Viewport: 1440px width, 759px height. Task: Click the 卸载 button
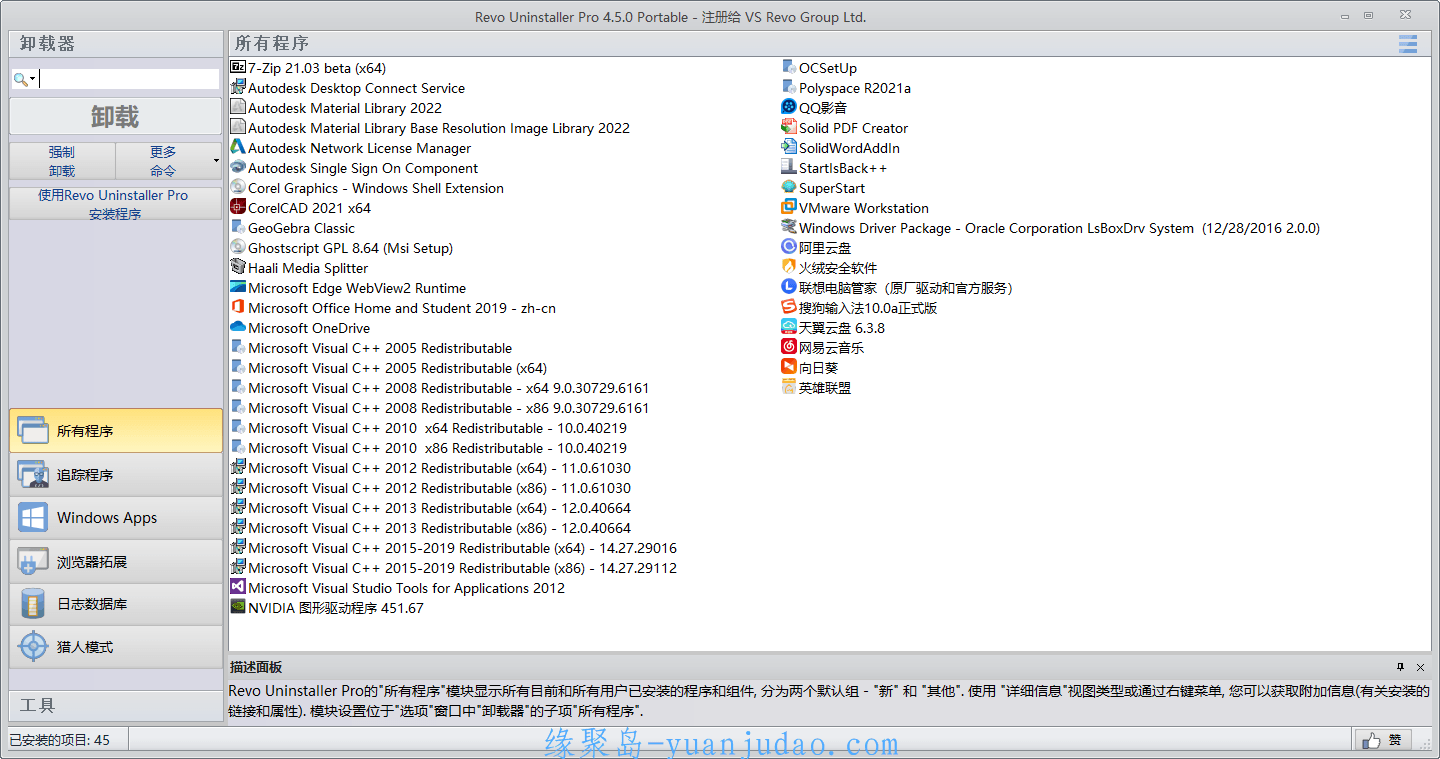[116, 116]
